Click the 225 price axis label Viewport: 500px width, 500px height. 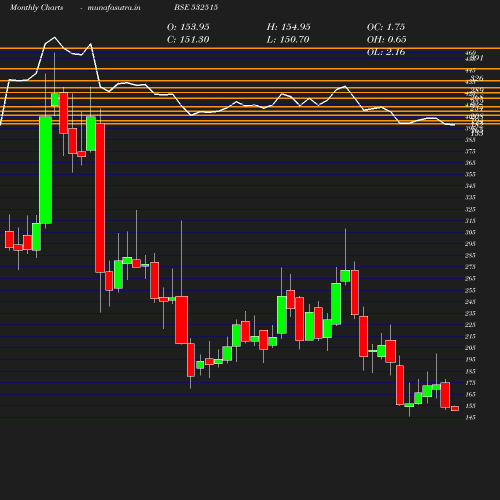pyautogui.click(x=470, y=325)
